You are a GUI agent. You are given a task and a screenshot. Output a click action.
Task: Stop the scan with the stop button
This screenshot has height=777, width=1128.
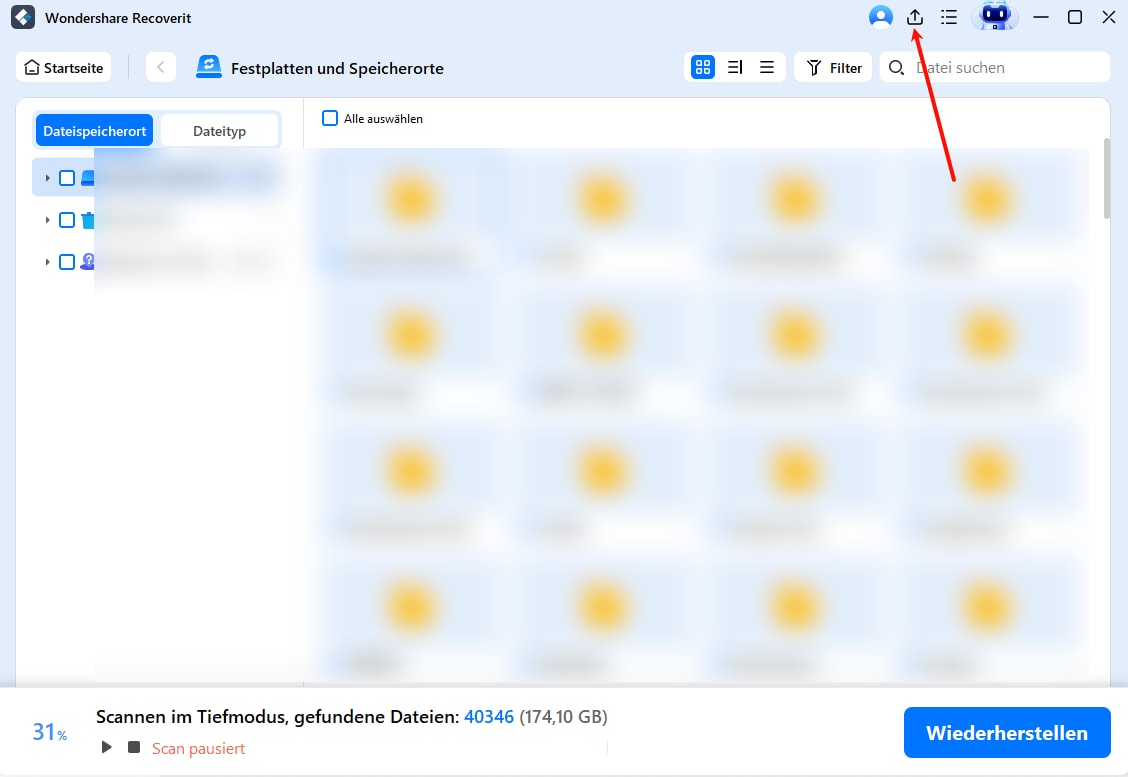click(x=134, y=747)
